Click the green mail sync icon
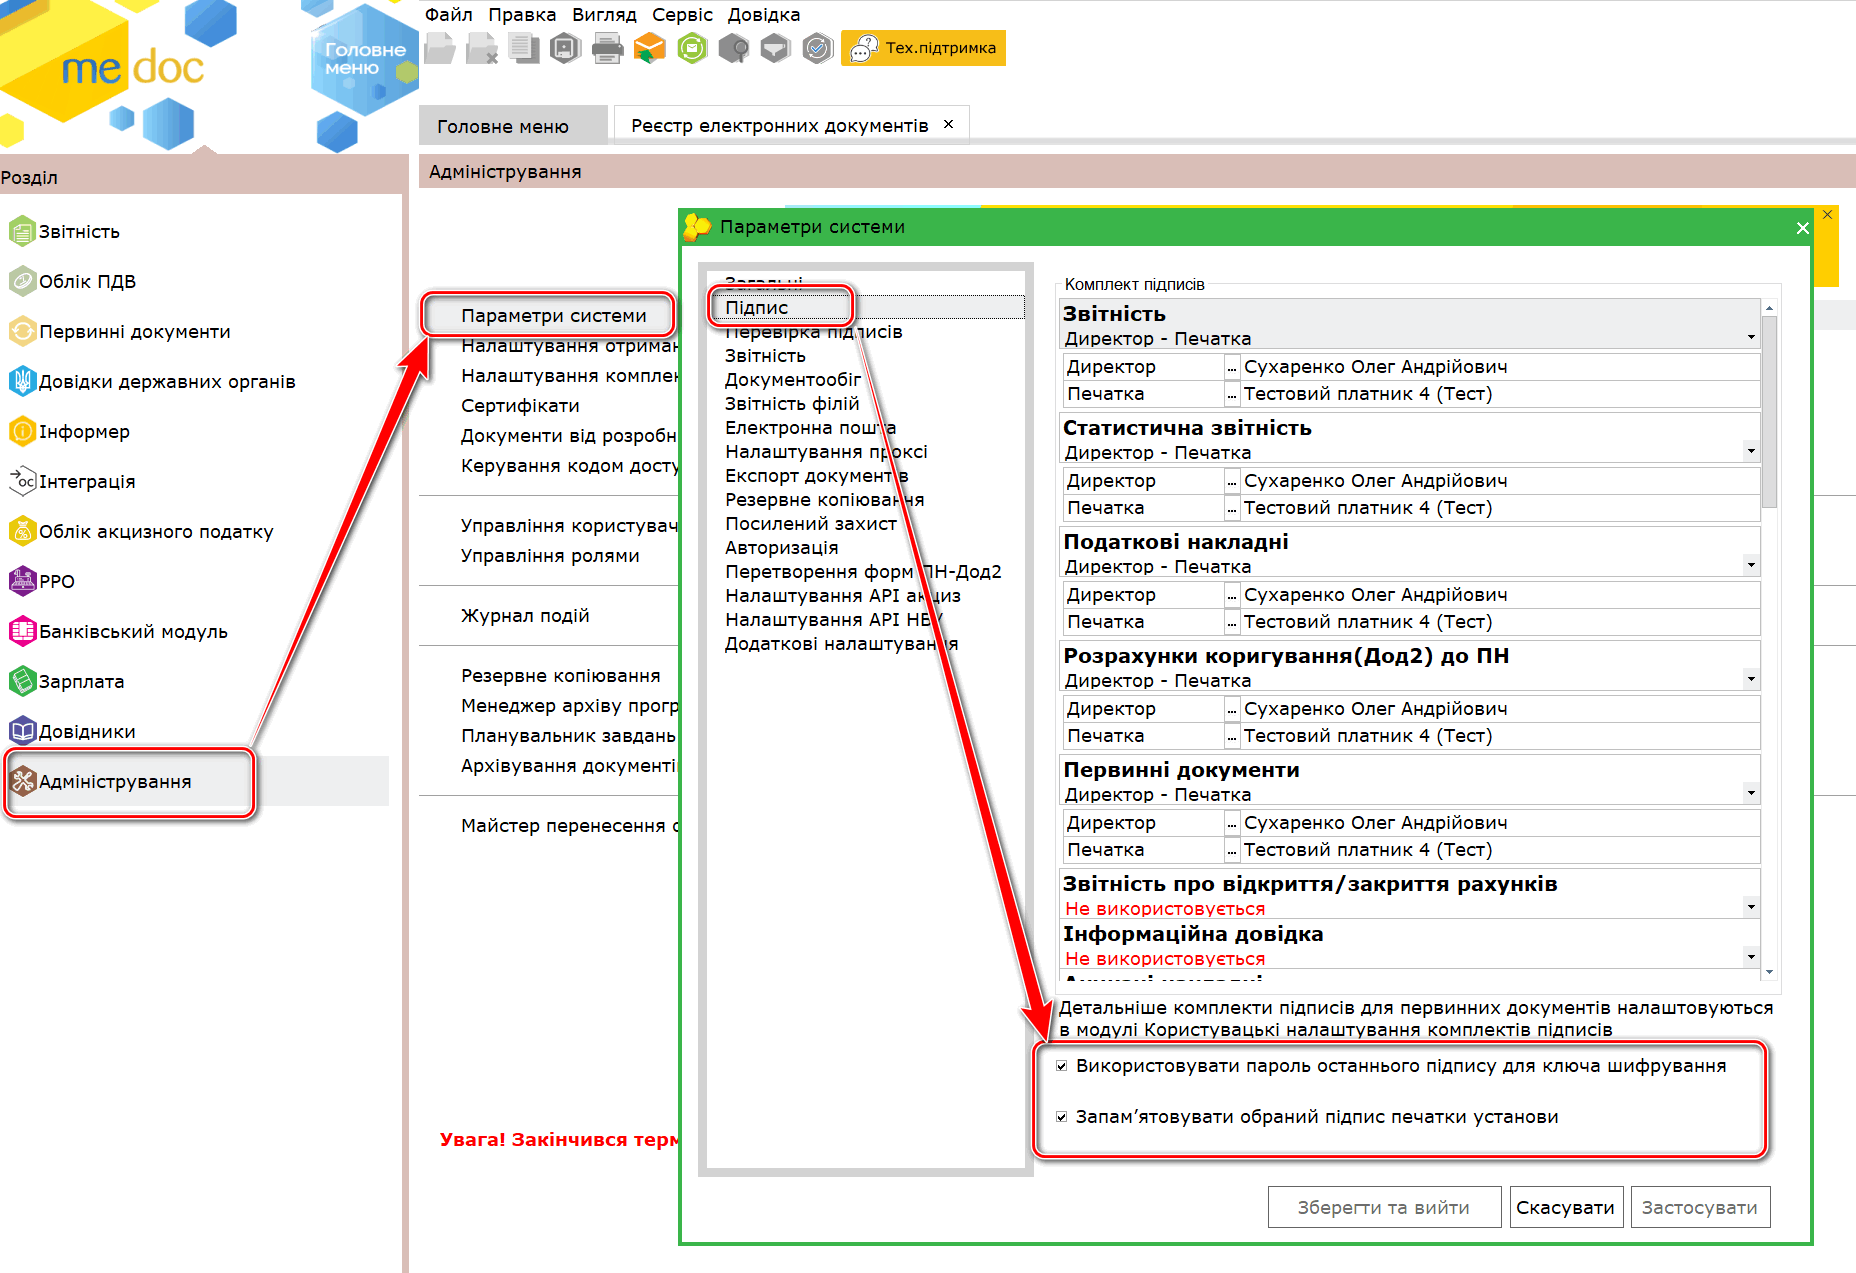The image size is (1856, 1273). pos(692,48)
